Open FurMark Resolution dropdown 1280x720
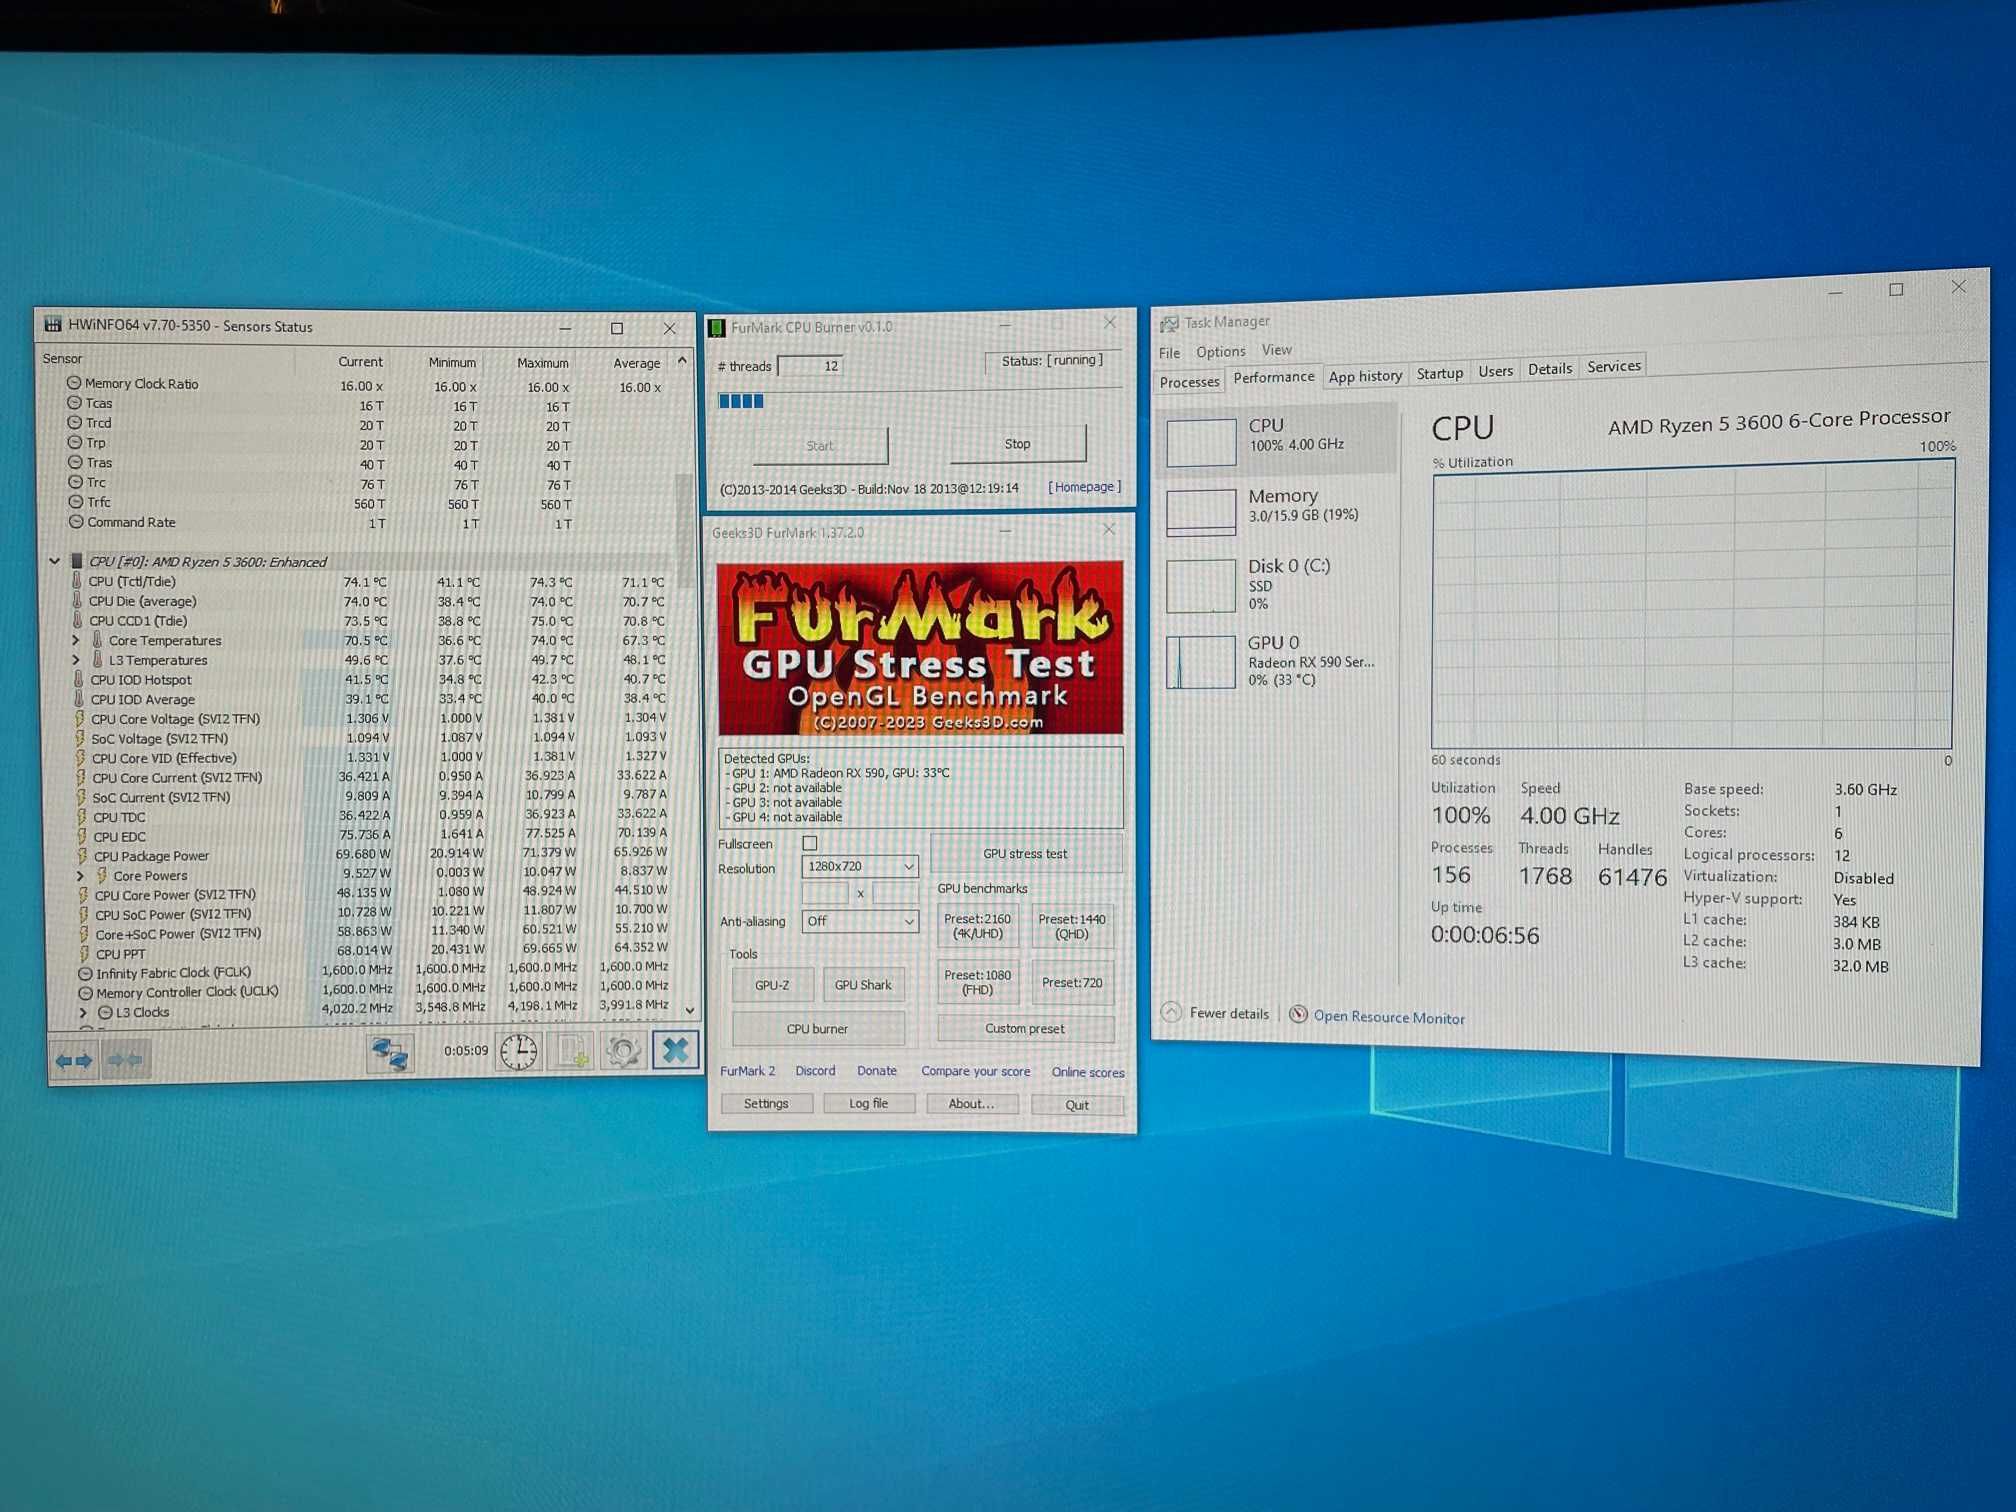The width and height of the screenshot is (2016, 1512). (x=860, y=866)
